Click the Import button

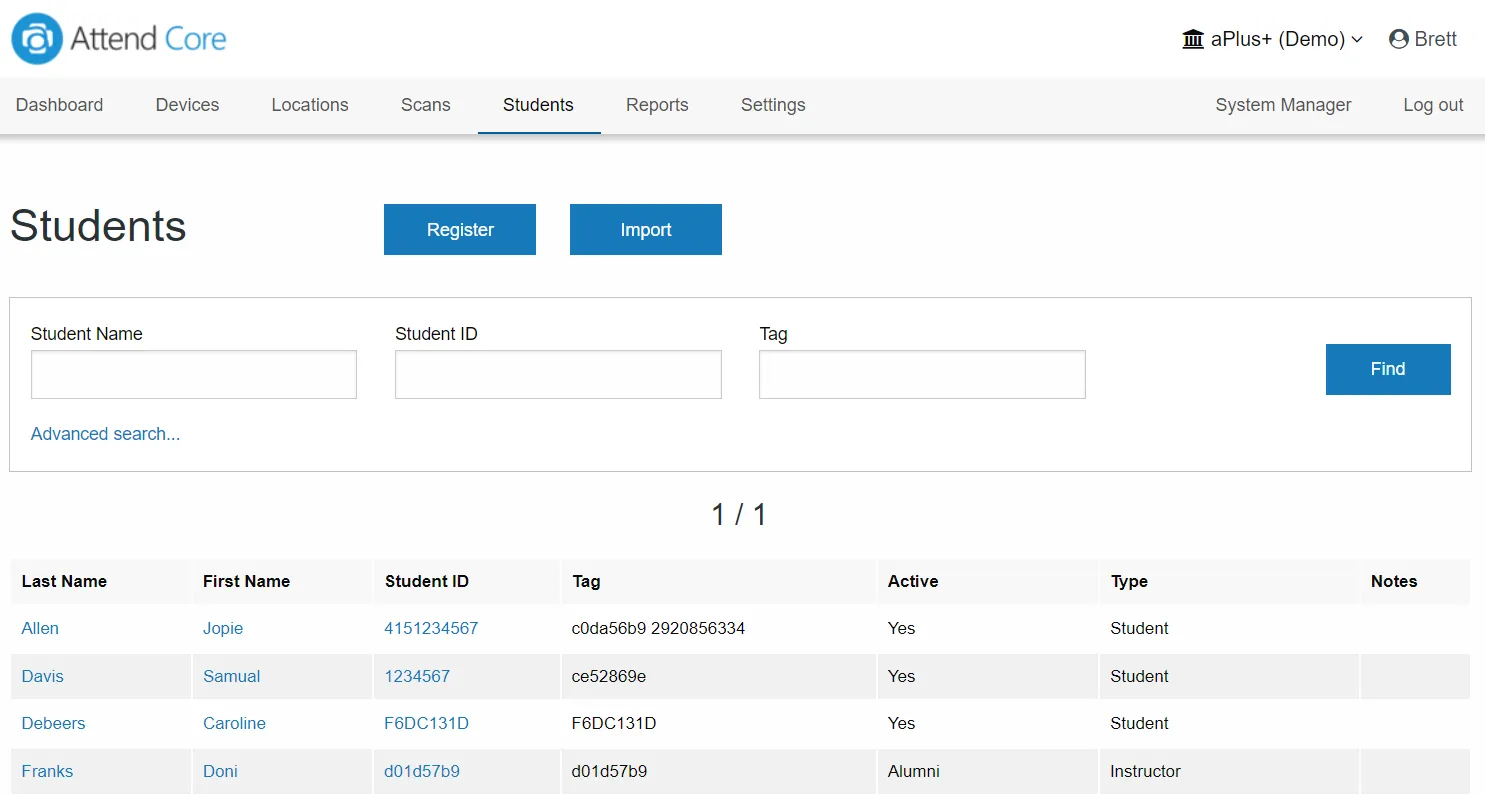[x=646, y=230]
